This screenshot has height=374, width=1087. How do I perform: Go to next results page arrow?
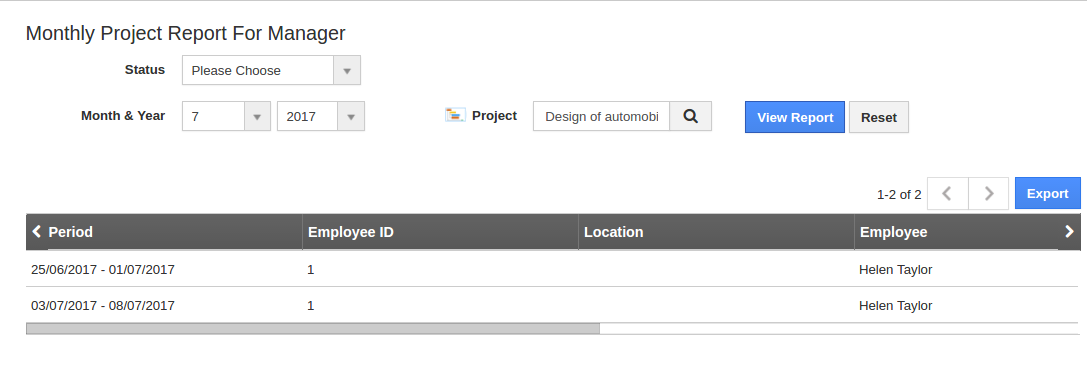point(989,194)
